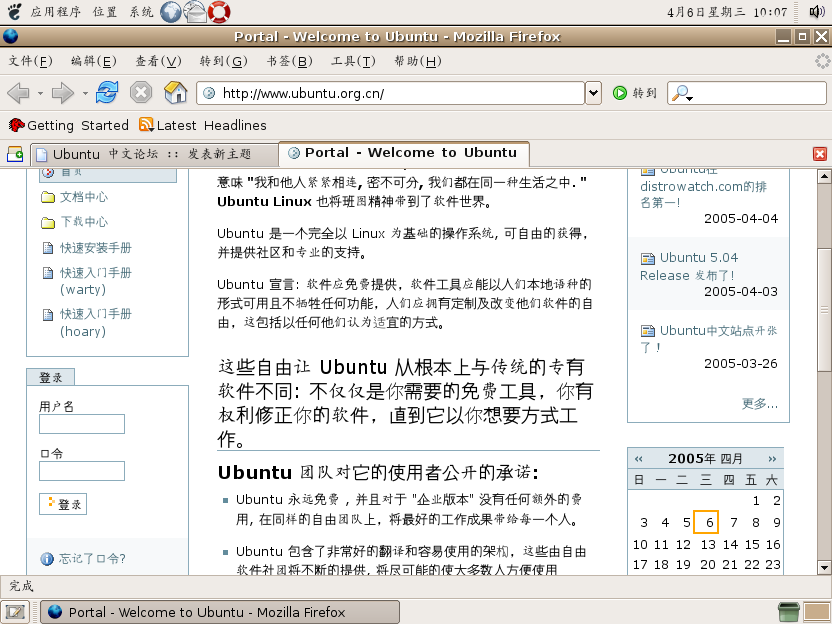The width and height of the screenshot is (832, 624).
Task: Click the Getting Started bookmark
Action: (69, 125)
